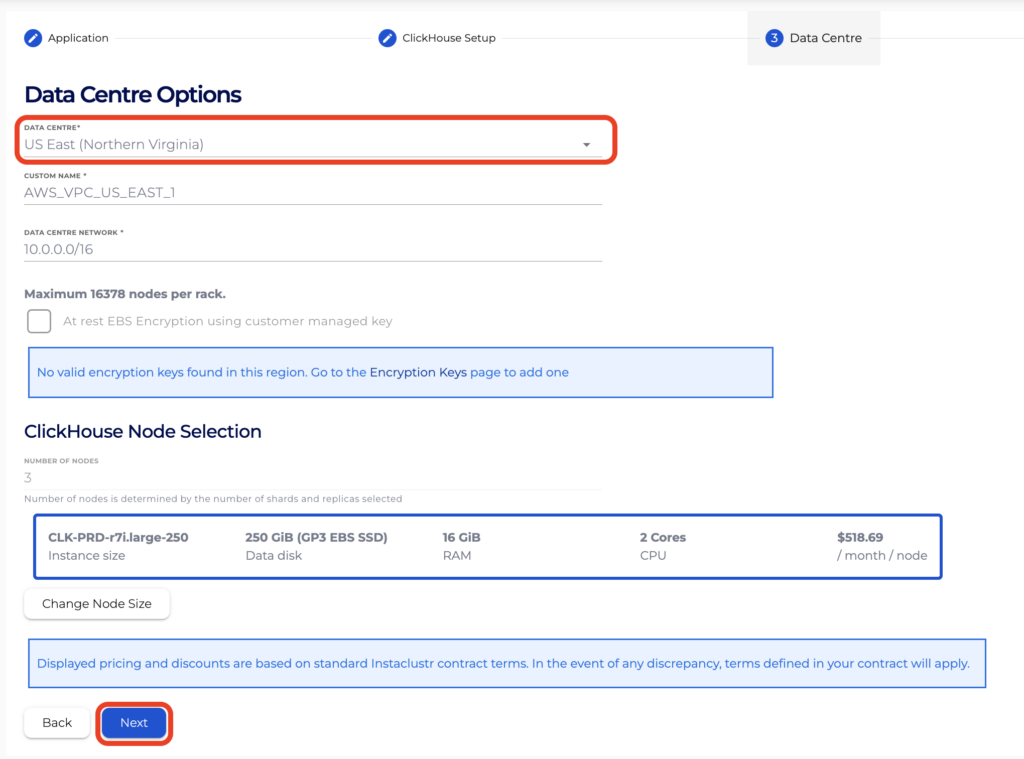This screenshot has height=759, width=1024.
Task: Click the step 3 number circle icon
Action: pos(774,38)
